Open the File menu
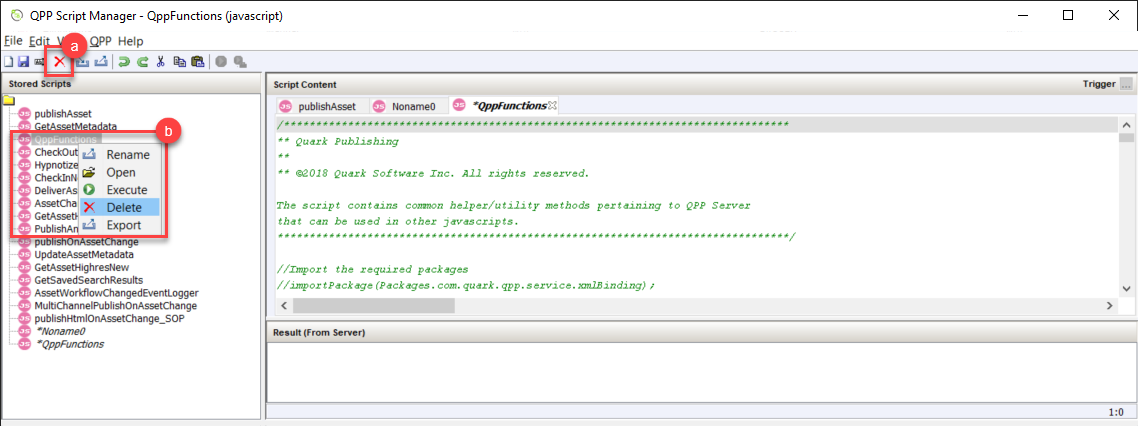The image size is (1138, 426). pos(14,41)
